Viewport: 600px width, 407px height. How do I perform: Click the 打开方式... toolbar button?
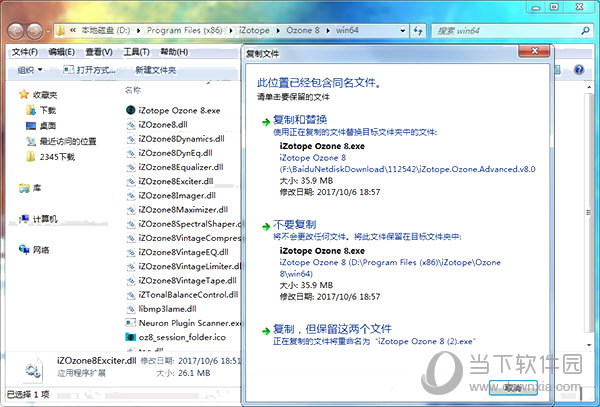(x=90, y=70)
